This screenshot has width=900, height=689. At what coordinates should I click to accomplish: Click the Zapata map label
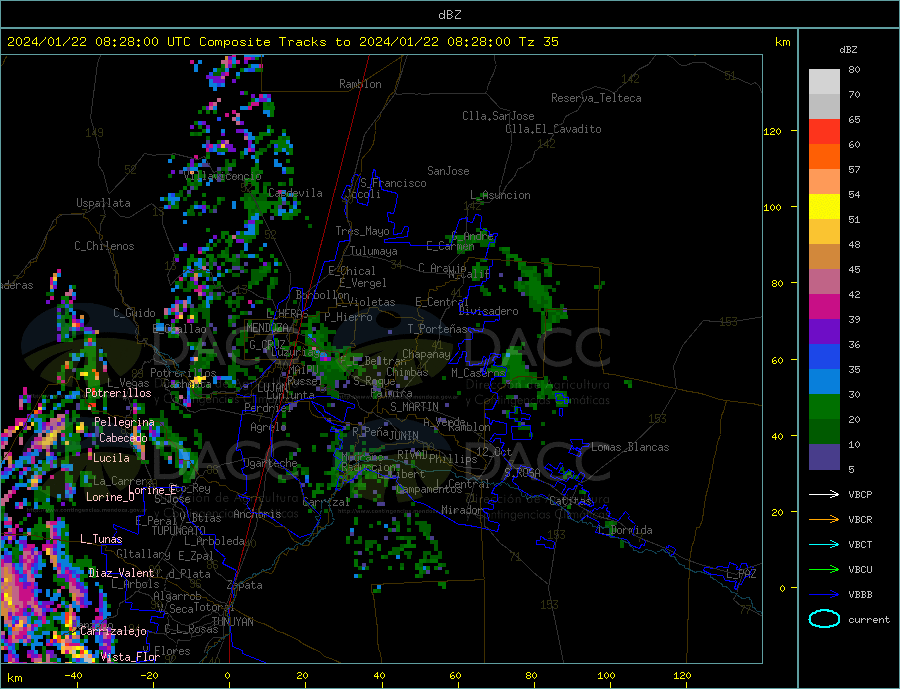245,586
